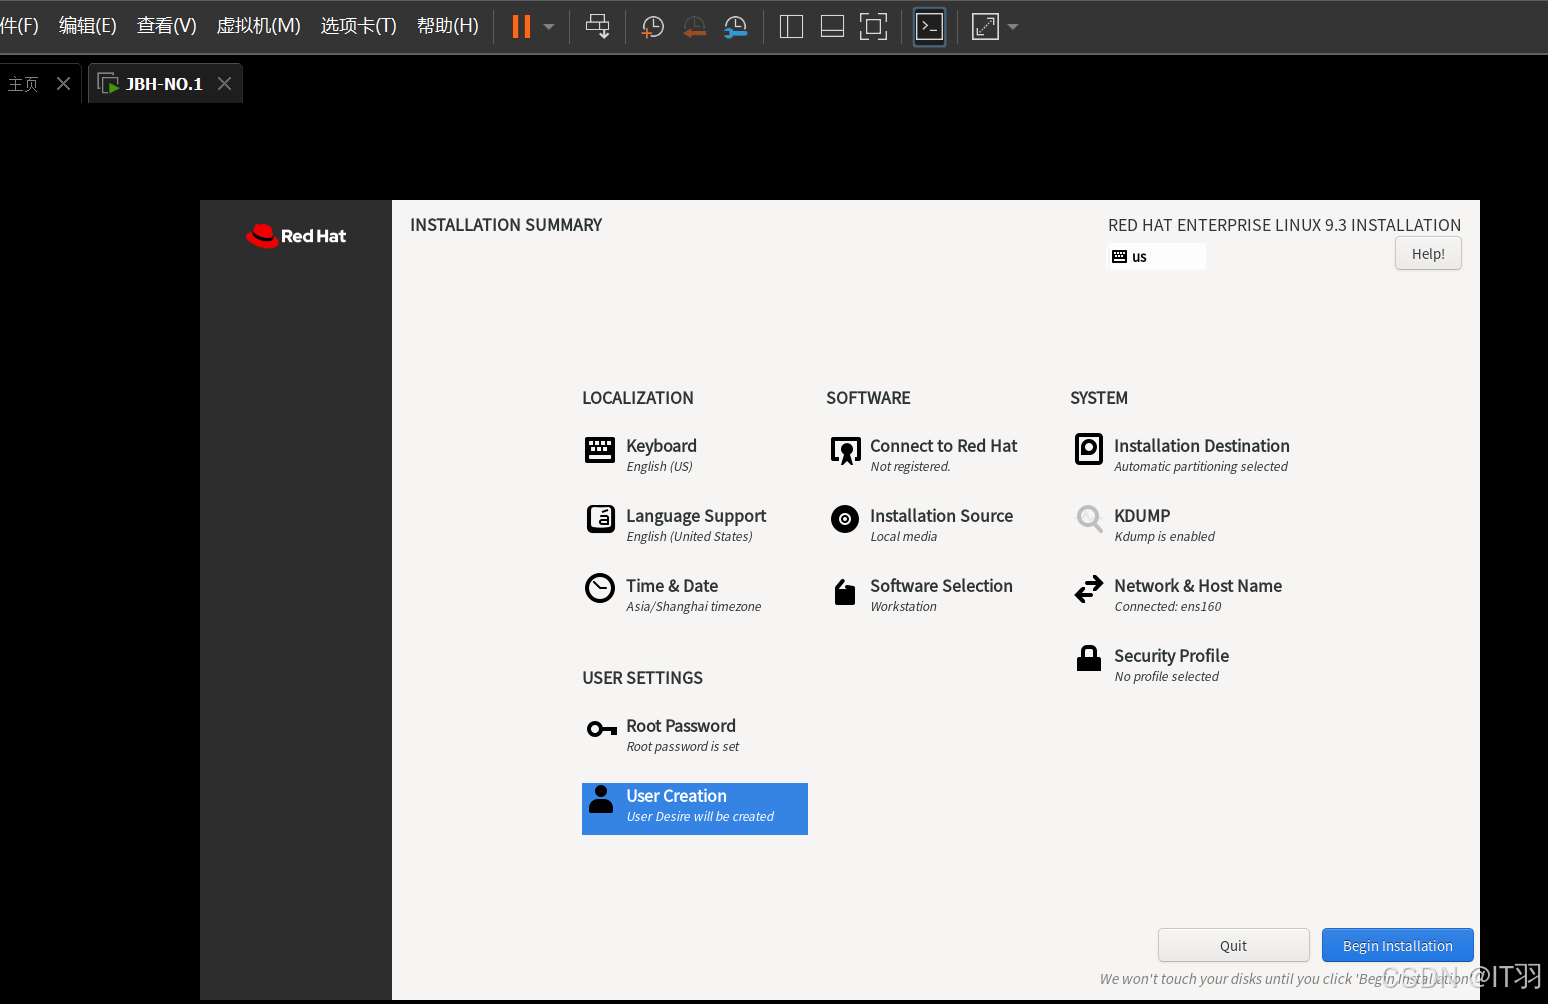Open Language Support icon
The height and width of the screenshot is (1004, 1548).
600,519
